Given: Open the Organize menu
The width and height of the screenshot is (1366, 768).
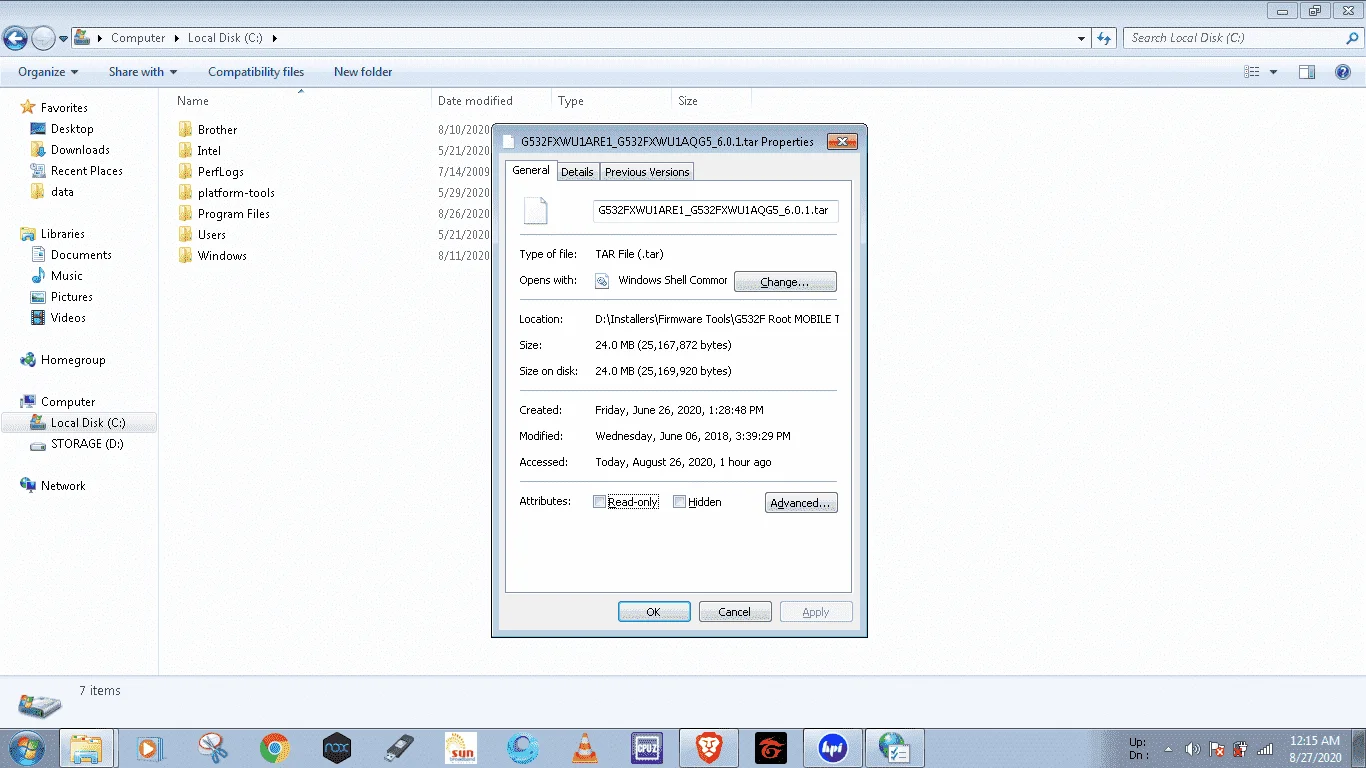Looking at the screenshot, I should point(48,72).
